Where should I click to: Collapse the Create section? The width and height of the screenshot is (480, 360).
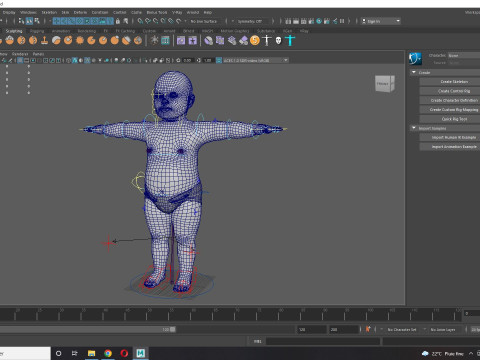(x=414, y=72)
